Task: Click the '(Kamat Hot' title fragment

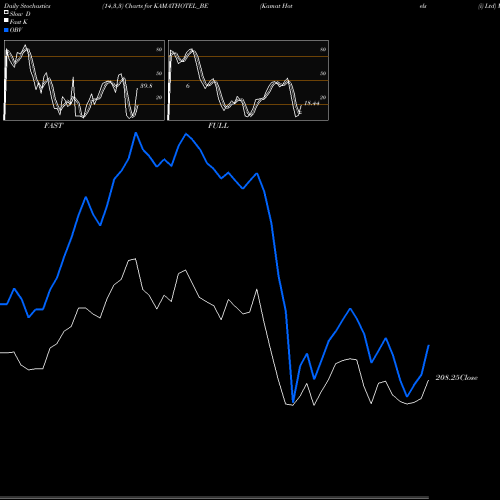Action: point(276,6)
